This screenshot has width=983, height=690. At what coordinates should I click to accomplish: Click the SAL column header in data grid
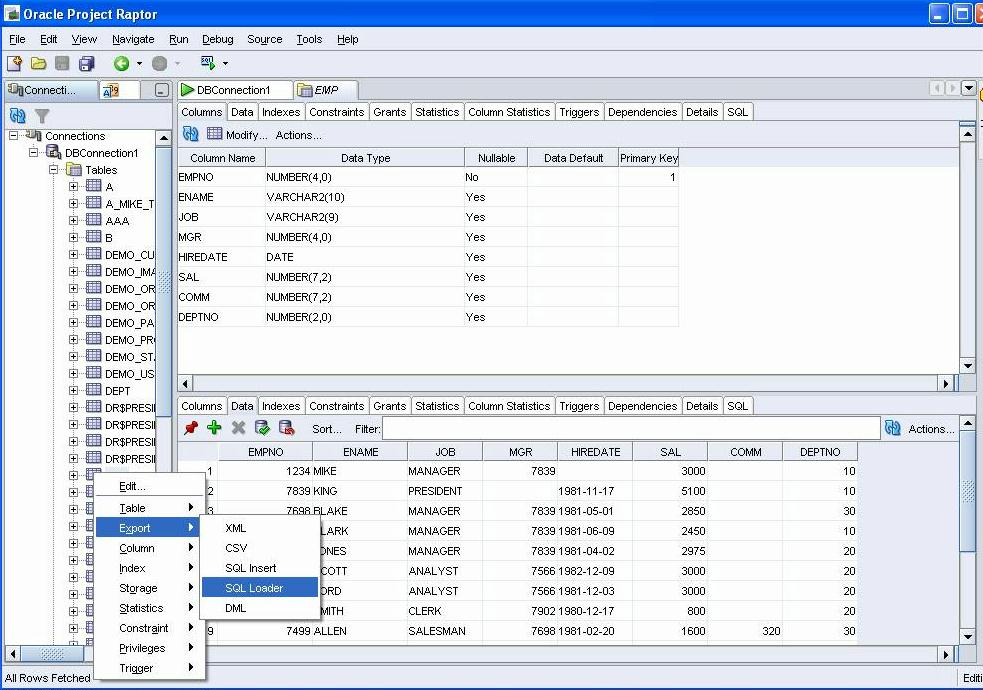coord(670,452)
